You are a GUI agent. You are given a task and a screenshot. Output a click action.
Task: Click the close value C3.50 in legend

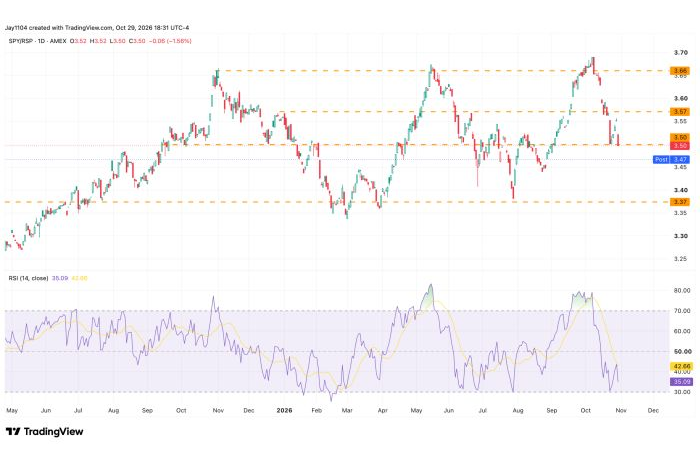coord(137,41)
